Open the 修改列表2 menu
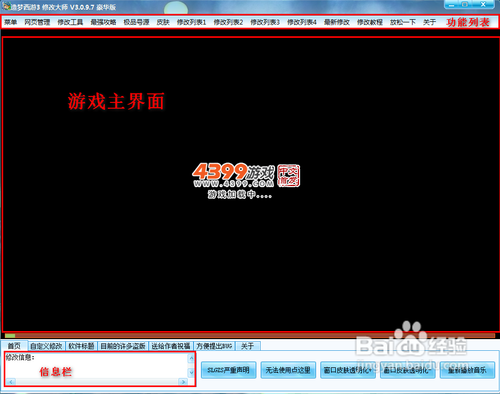This screenshot has height=394, width=500. [x=228, y=22]
